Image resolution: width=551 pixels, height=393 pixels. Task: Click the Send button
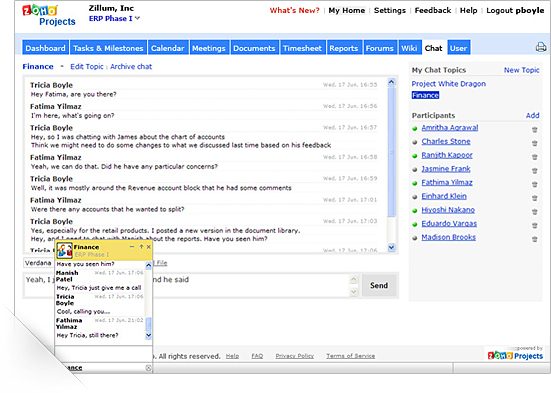point(379,285)
